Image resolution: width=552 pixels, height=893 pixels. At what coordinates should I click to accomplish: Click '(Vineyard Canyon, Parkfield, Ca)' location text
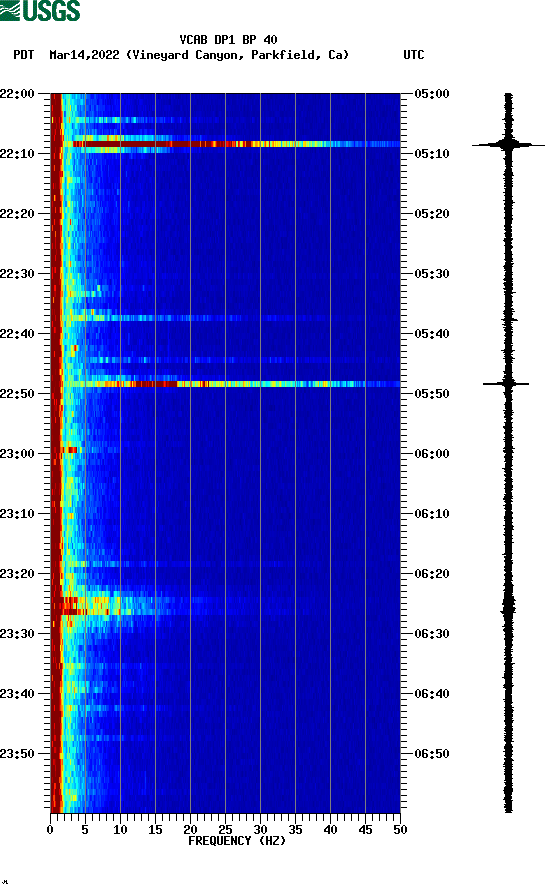click(x=238, y=55)
